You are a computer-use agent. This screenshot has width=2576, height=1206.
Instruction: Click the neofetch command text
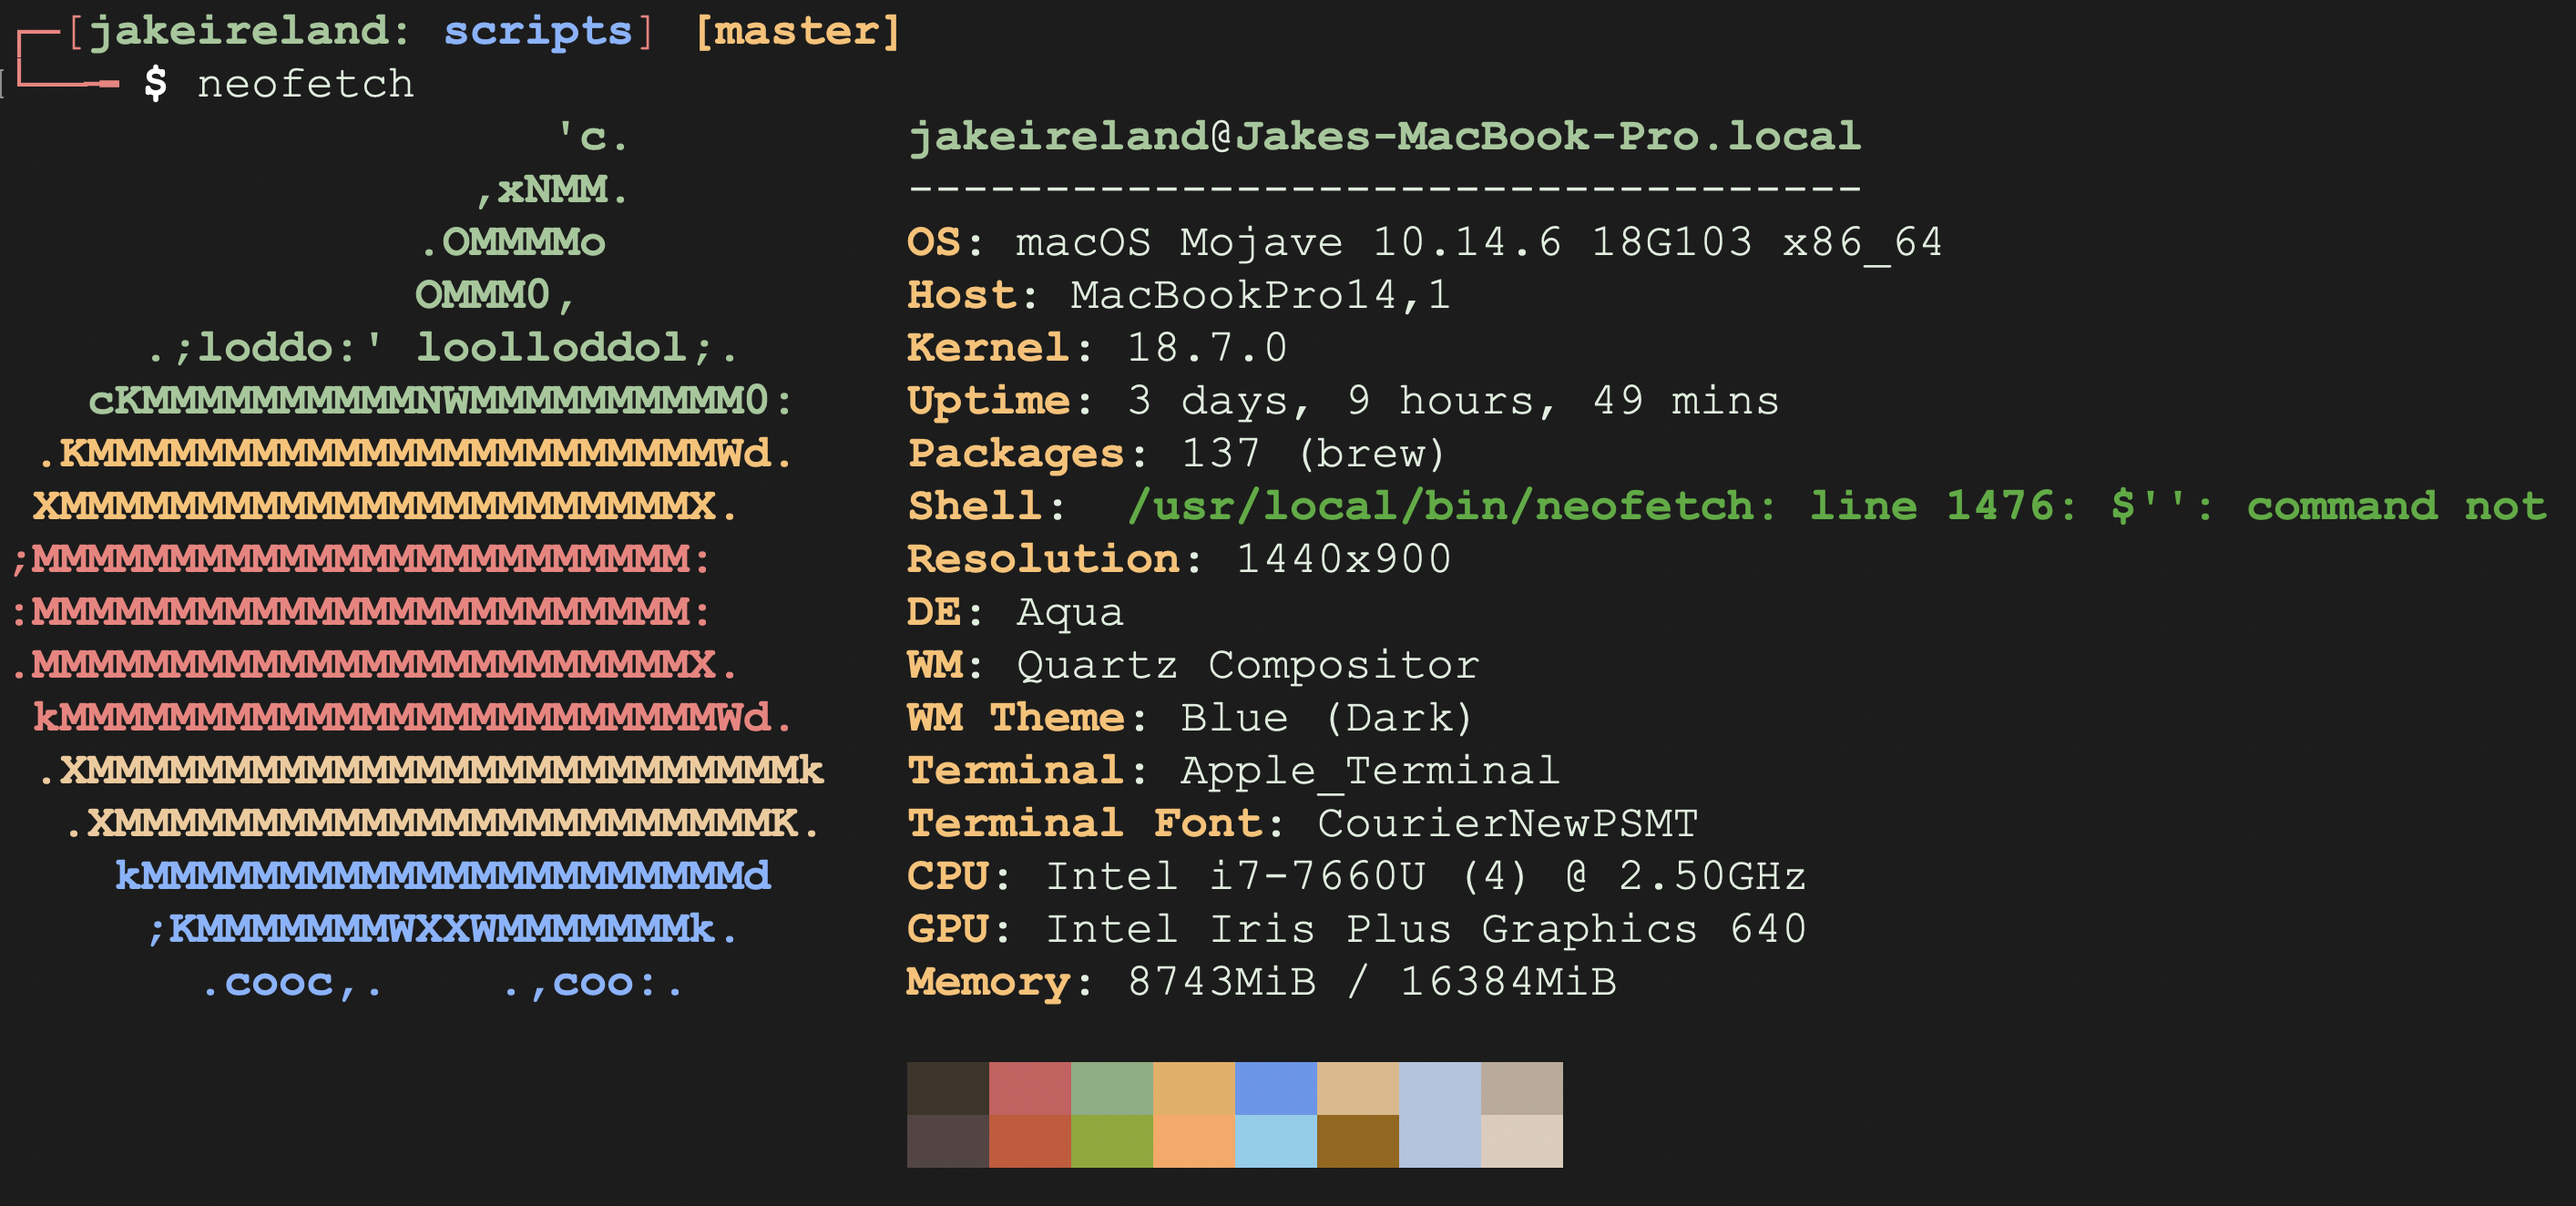(x=305, y=84)
